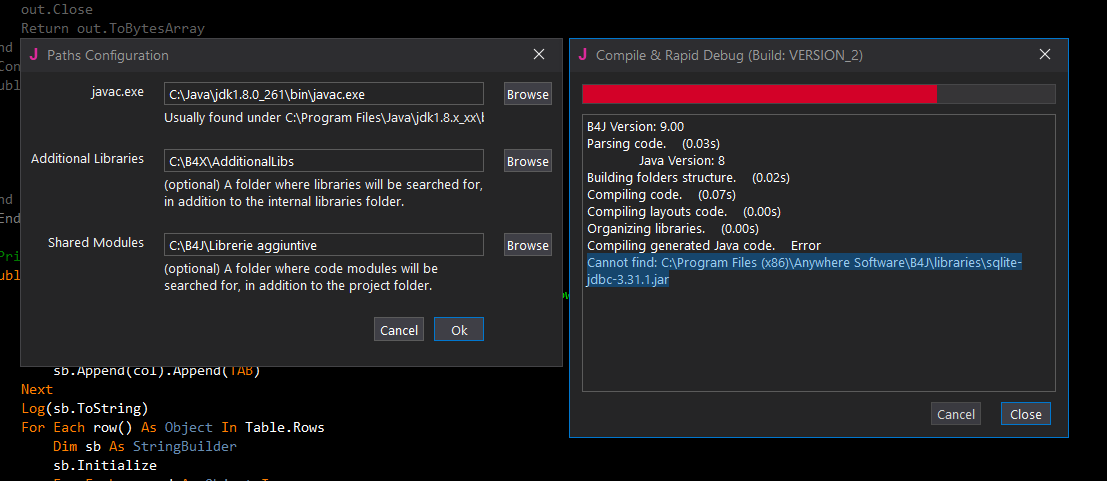The image size is (1107, 481).
Task: Click the Additional Libraries path field
Action: coord(324,161)
